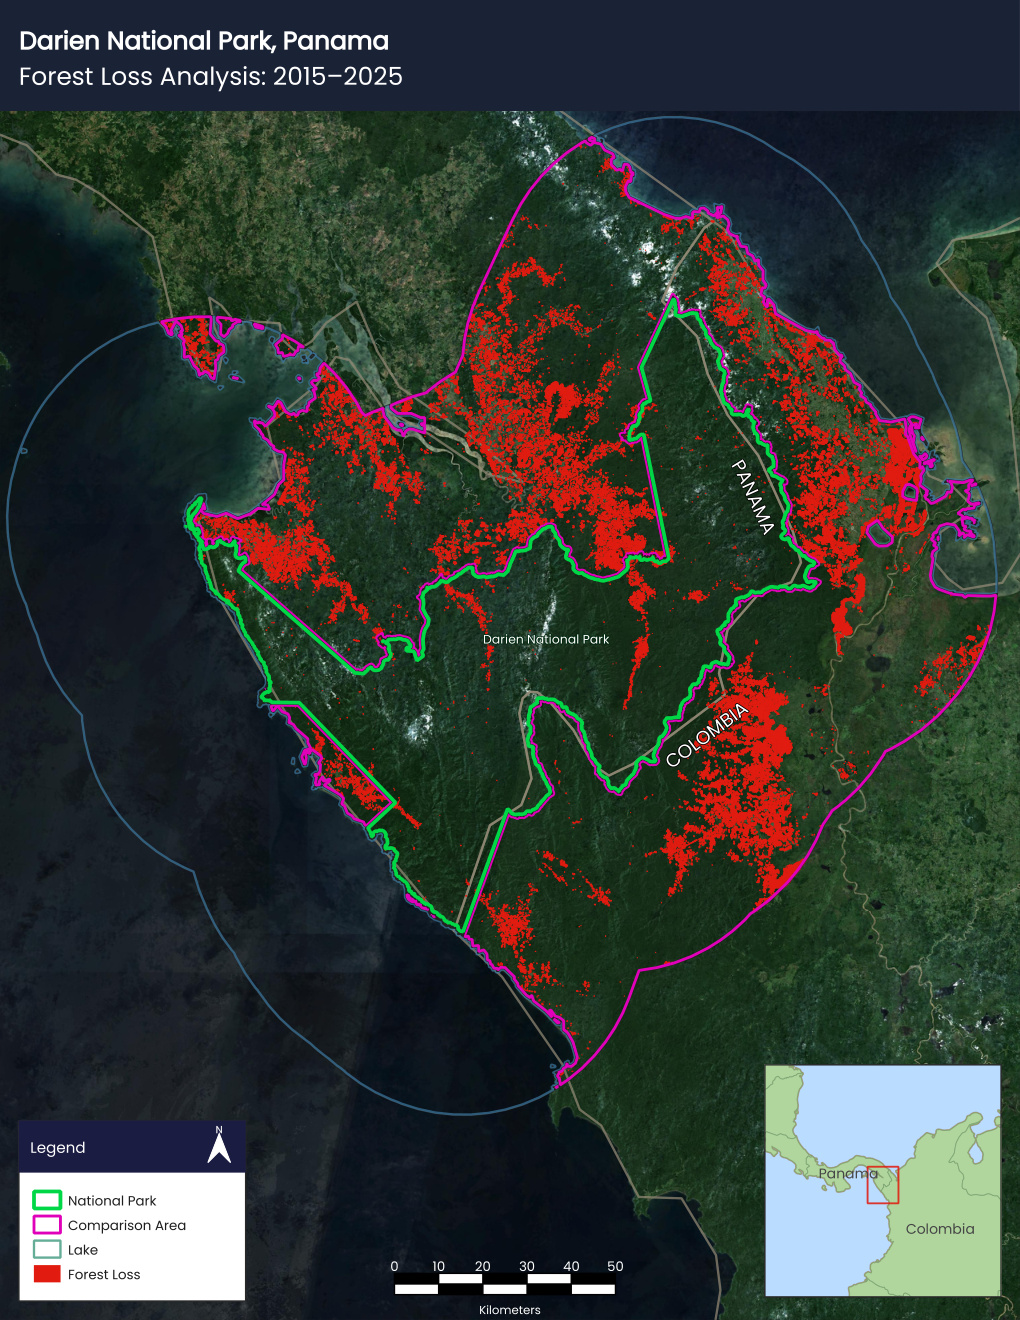This screenshot has height=1320, width=1020.
Task: Click the "50" scale bar number
Action: 615,1266
